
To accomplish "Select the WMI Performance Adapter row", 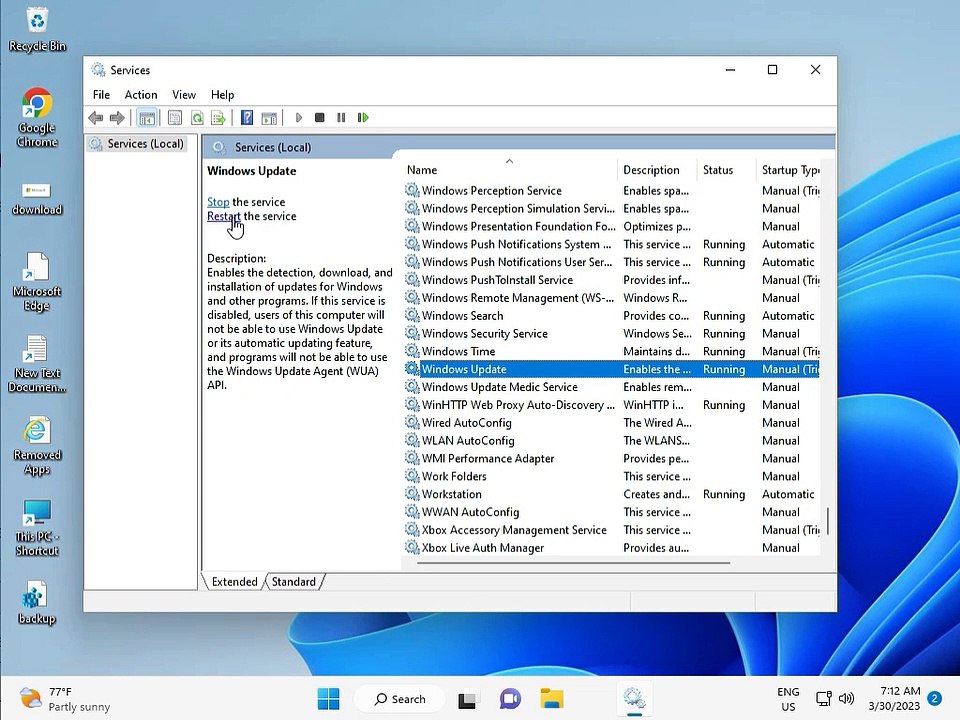I will (x=612, y=459).
